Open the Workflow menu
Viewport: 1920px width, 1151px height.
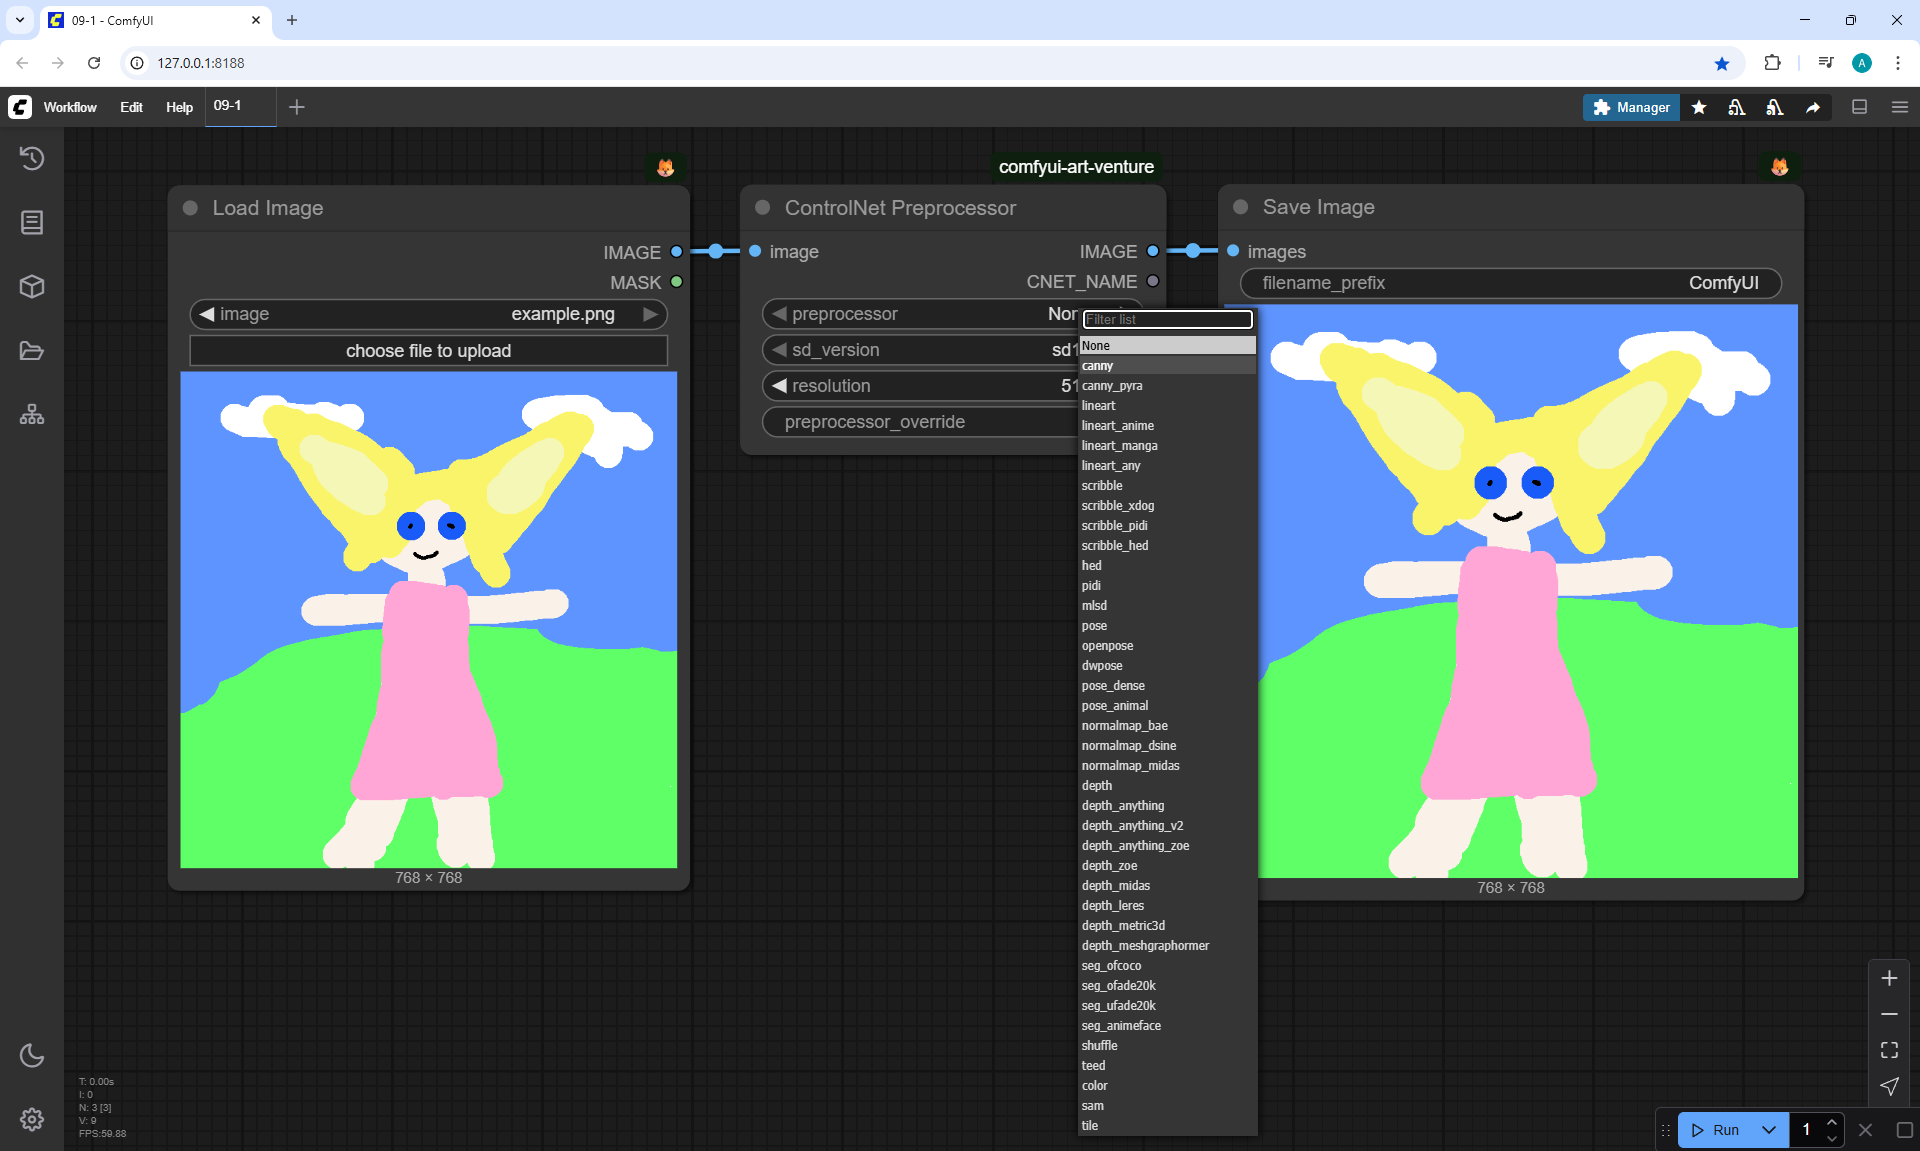click(x=70, y=107)
